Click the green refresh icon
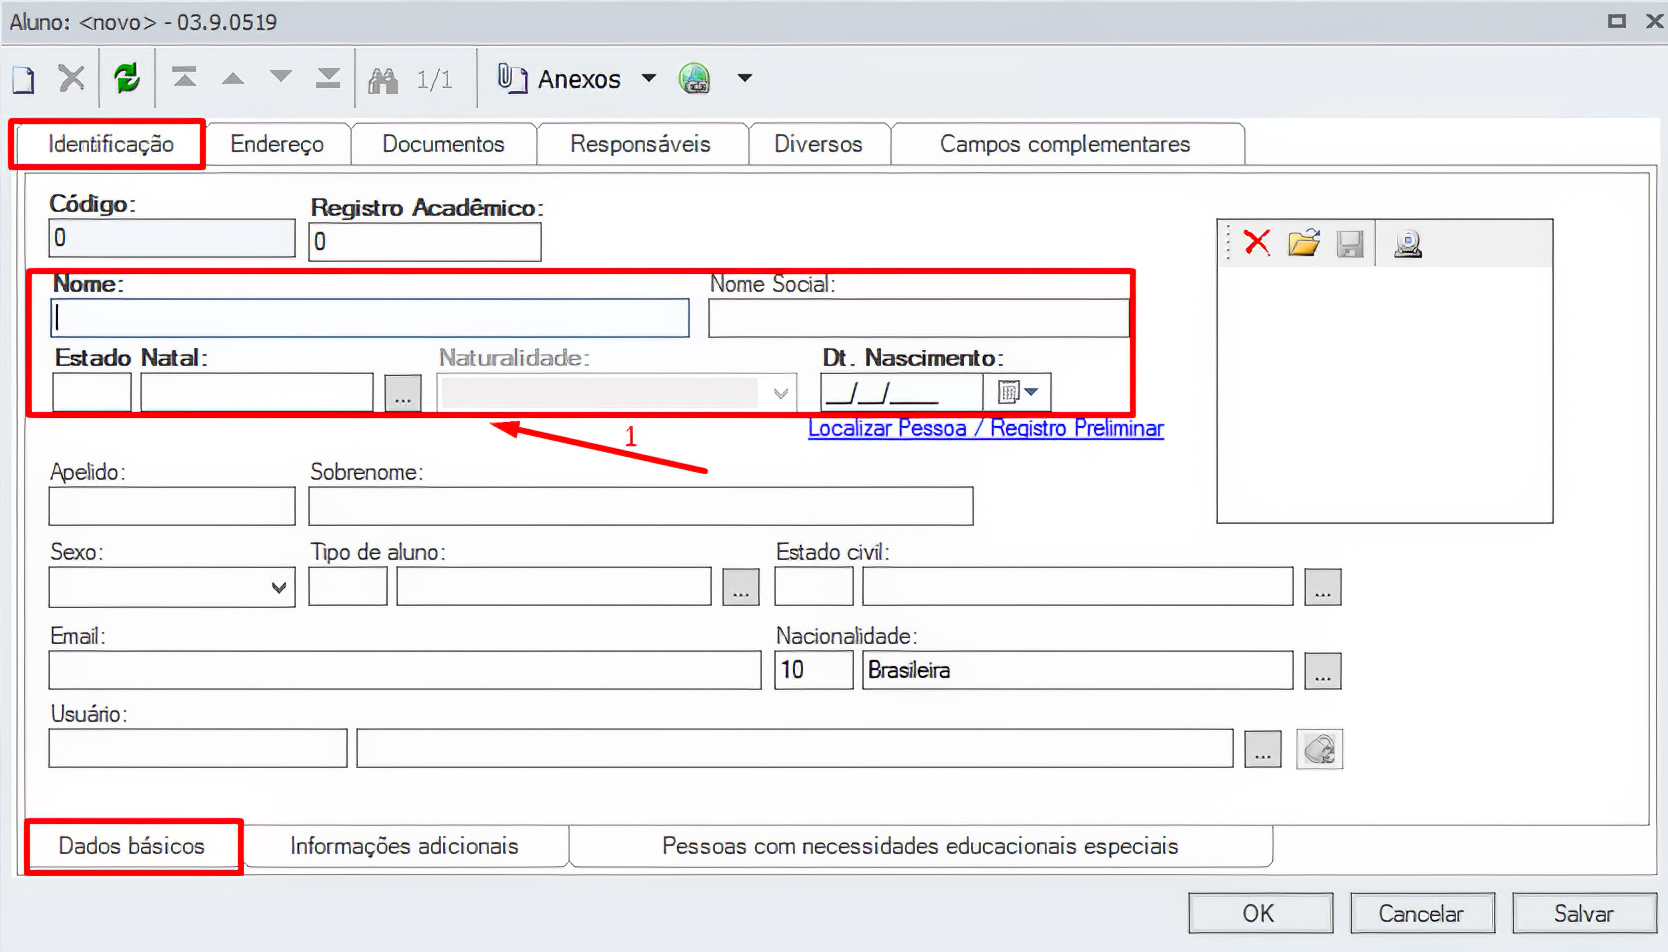 (127, 78)
